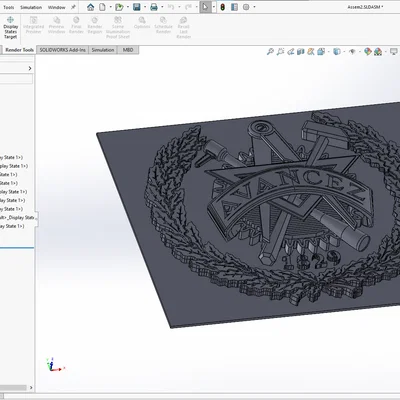Screen dimensions: 400x400
Task: Click Scene Illumination Proof Sheet
Action: 118,28
